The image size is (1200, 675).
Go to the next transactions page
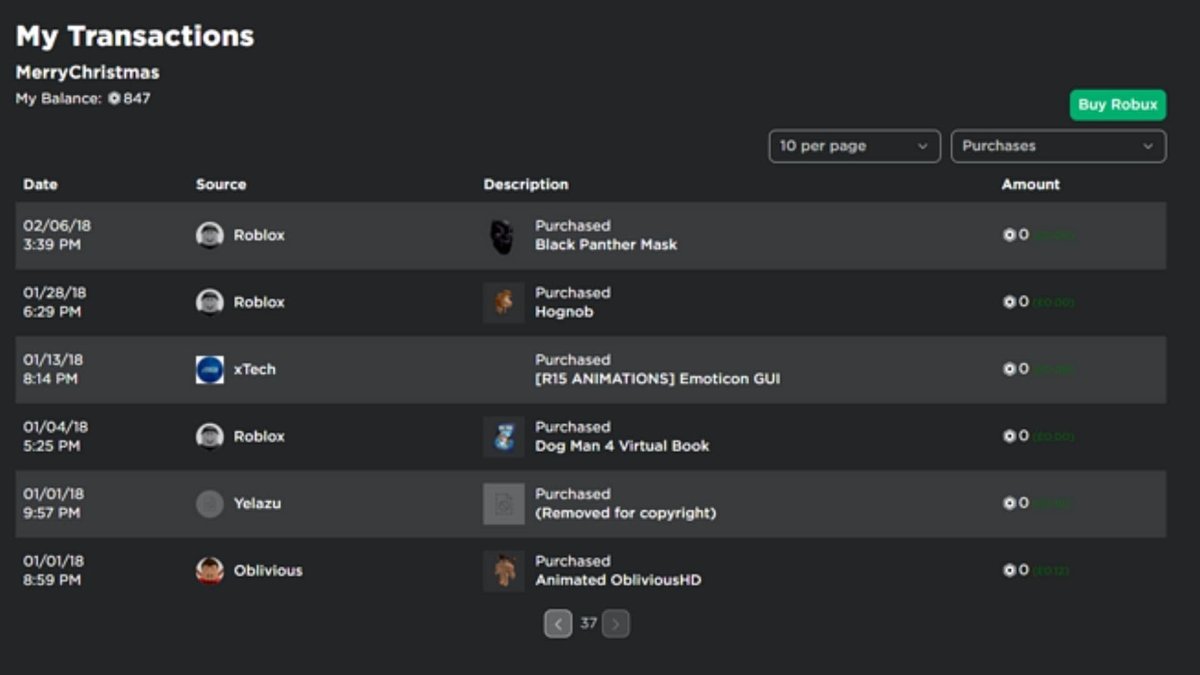(615, 622)
